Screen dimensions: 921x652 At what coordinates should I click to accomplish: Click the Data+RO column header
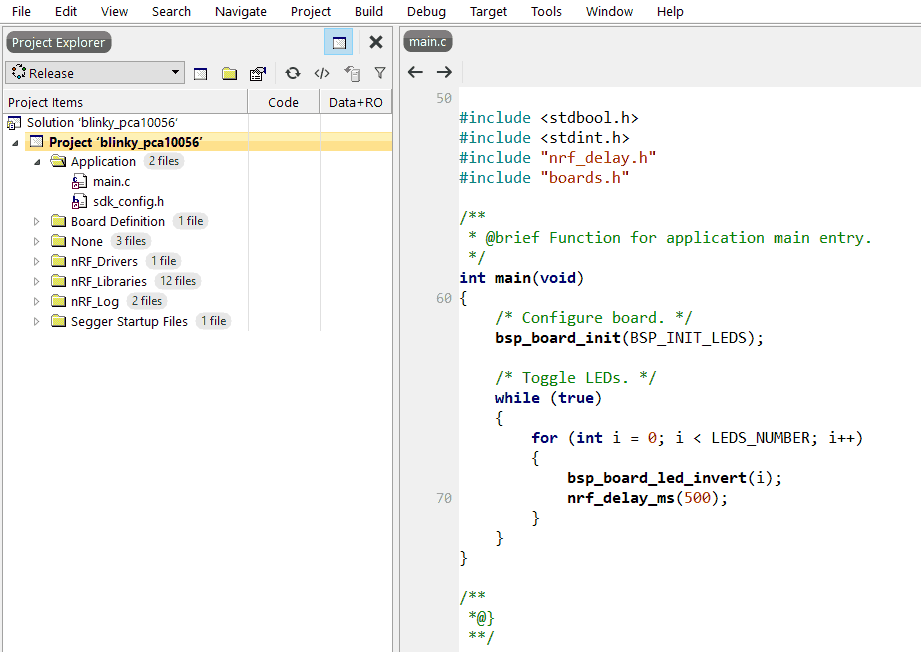(355, 102)
